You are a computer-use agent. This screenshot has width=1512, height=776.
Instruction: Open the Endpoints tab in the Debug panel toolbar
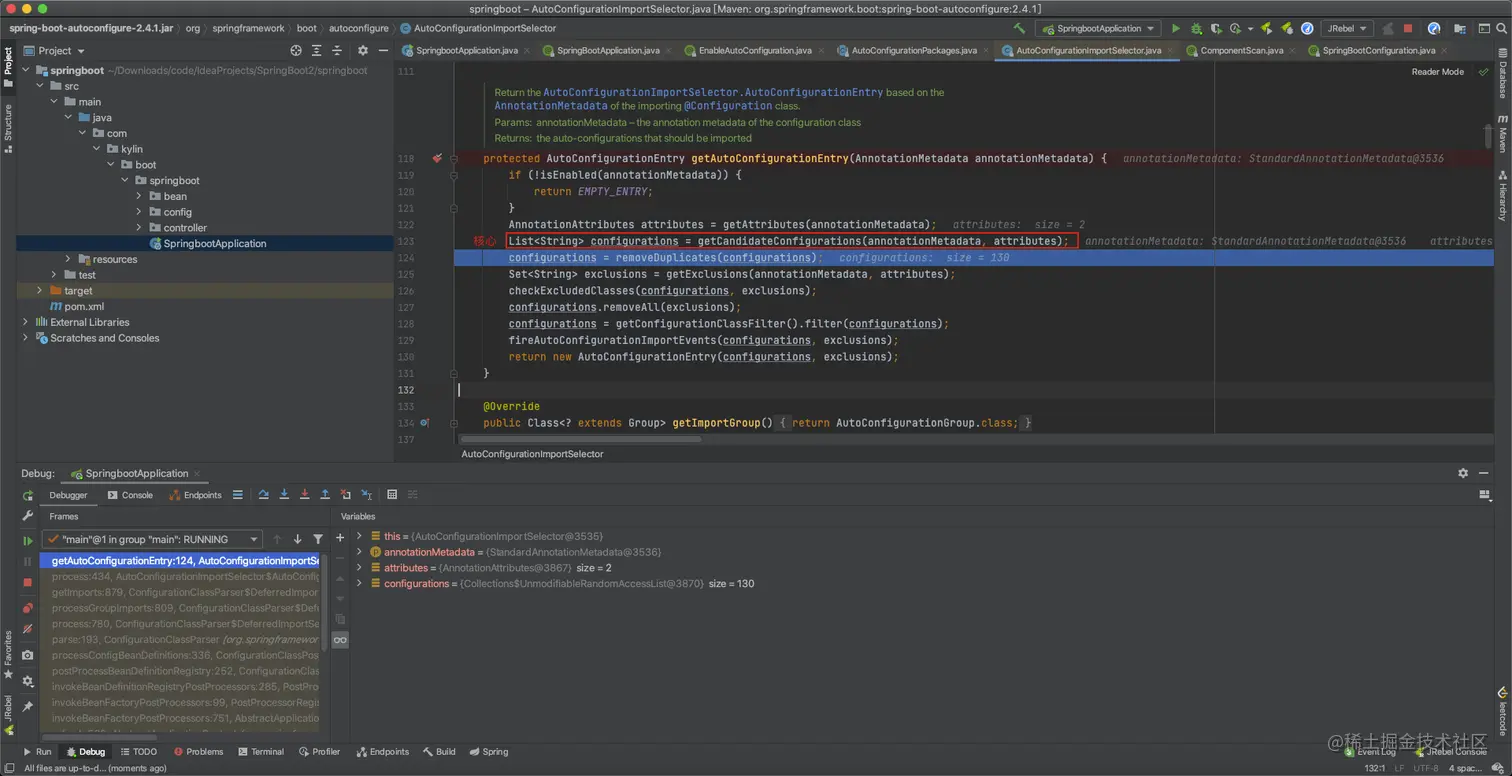[195, 495]
